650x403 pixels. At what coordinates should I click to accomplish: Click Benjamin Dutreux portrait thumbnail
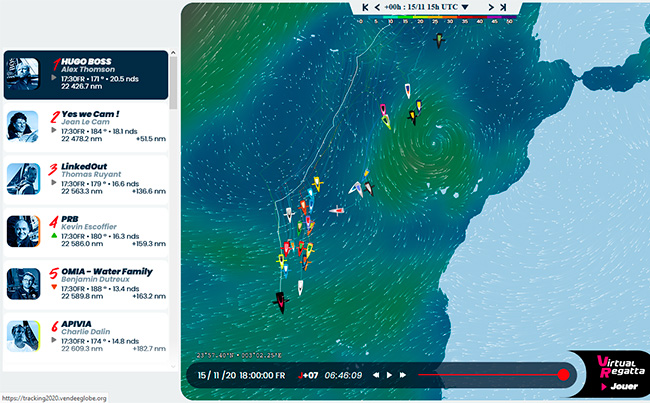click(x=23, y=284)
